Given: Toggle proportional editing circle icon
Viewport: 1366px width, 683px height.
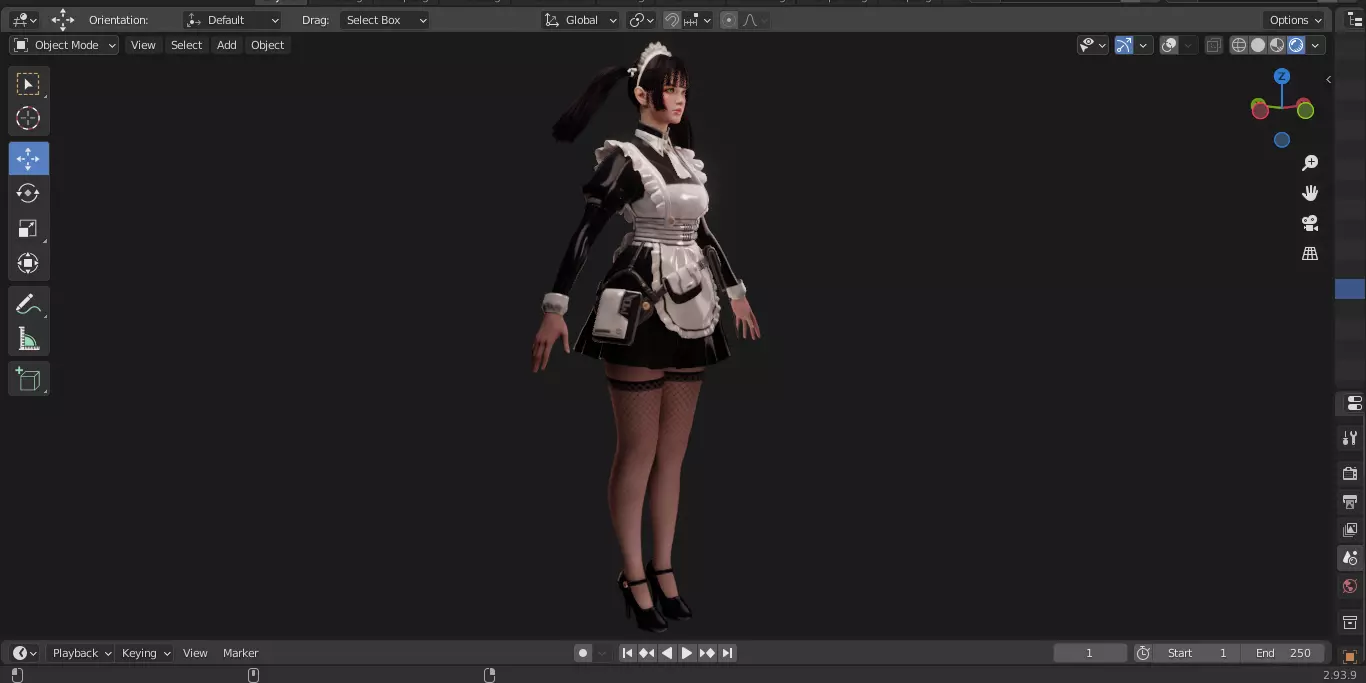Looking at the screenshot, I should pyautogui.click(x=729, y=20).
